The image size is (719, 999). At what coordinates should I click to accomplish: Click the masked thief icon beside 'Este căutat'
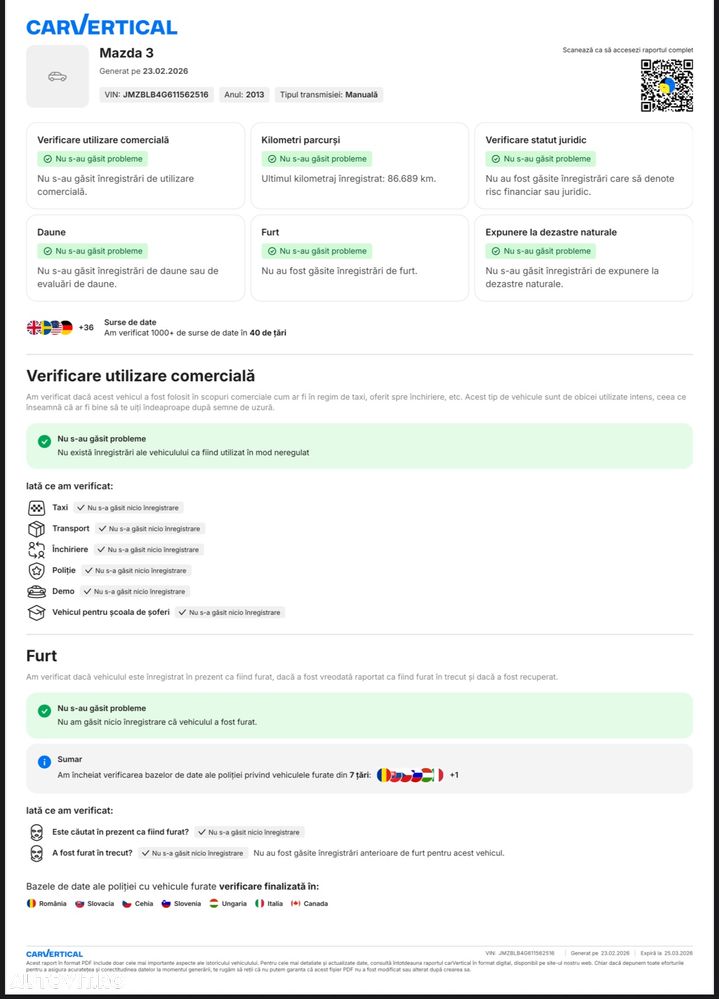point(36,832)
